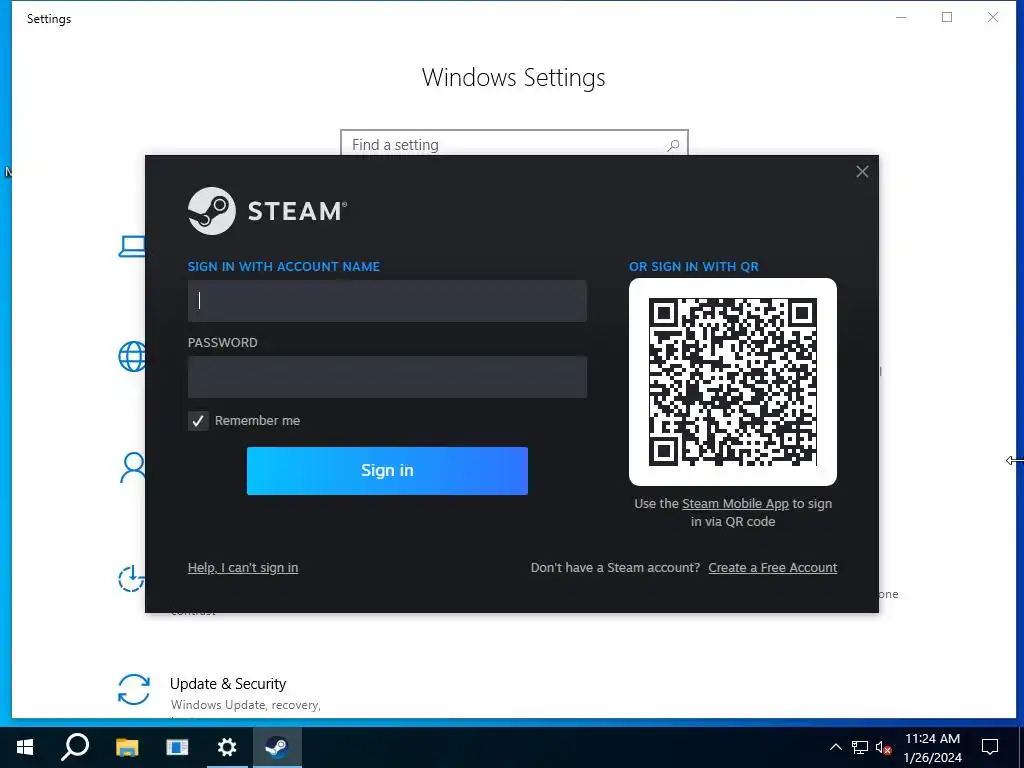Minimize the Settings window

(x=901, y=18)
